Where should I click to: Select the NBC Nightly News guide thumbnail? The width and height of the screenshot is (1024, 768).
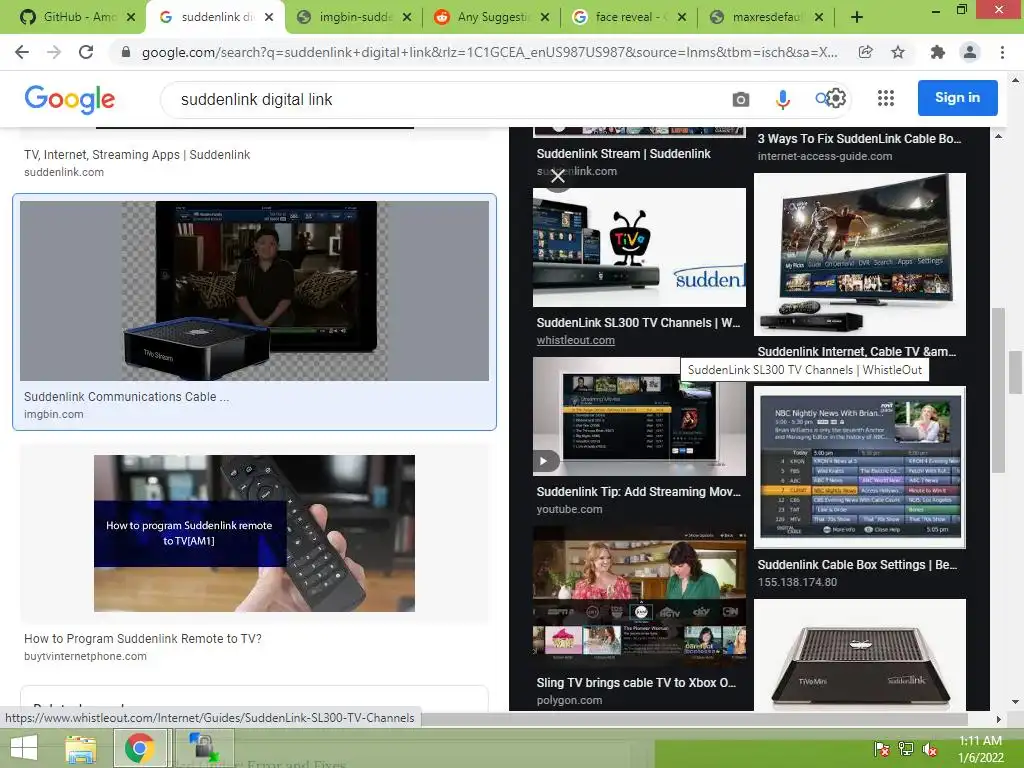859,468
